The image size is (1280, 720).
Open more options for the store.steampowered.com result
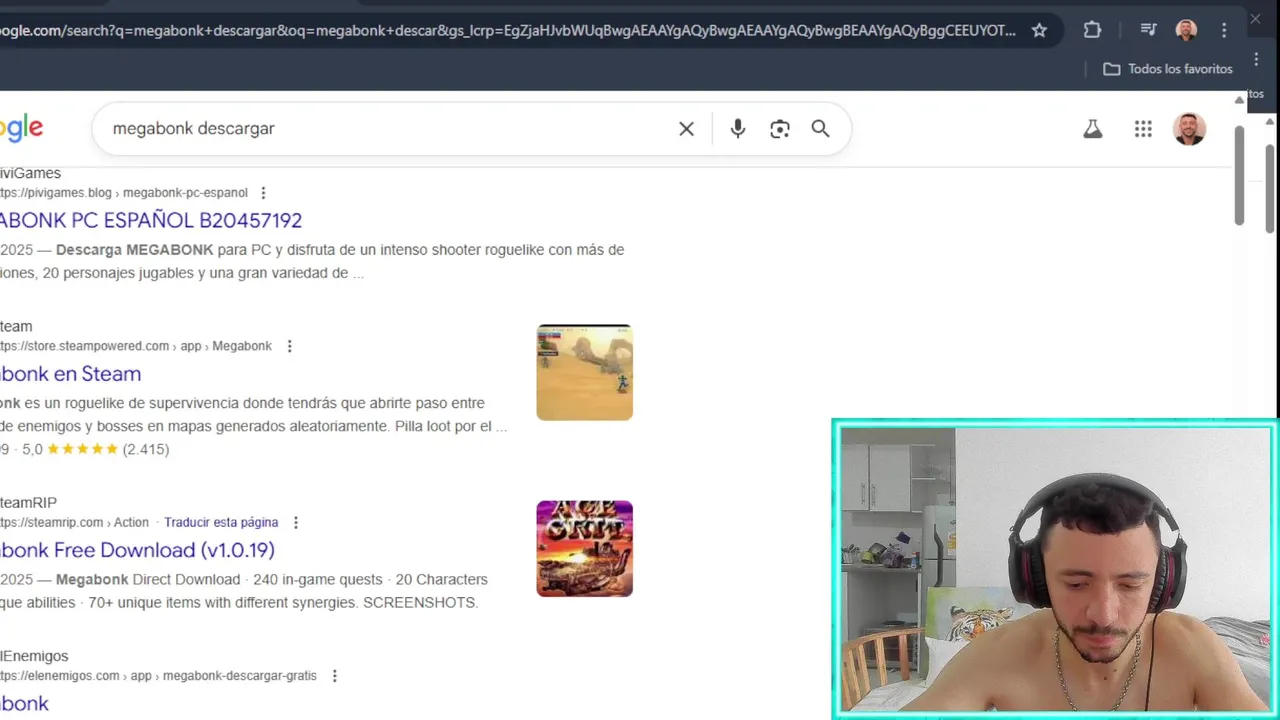click(289, 346)
